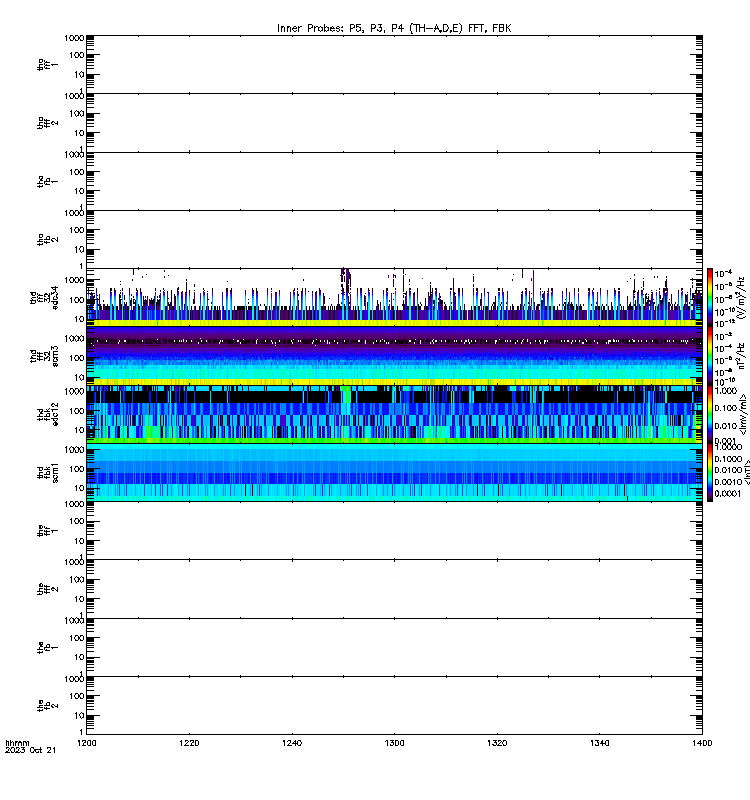
Task: Click the '0.0010' color bar tick value
Action: point(728,482)
